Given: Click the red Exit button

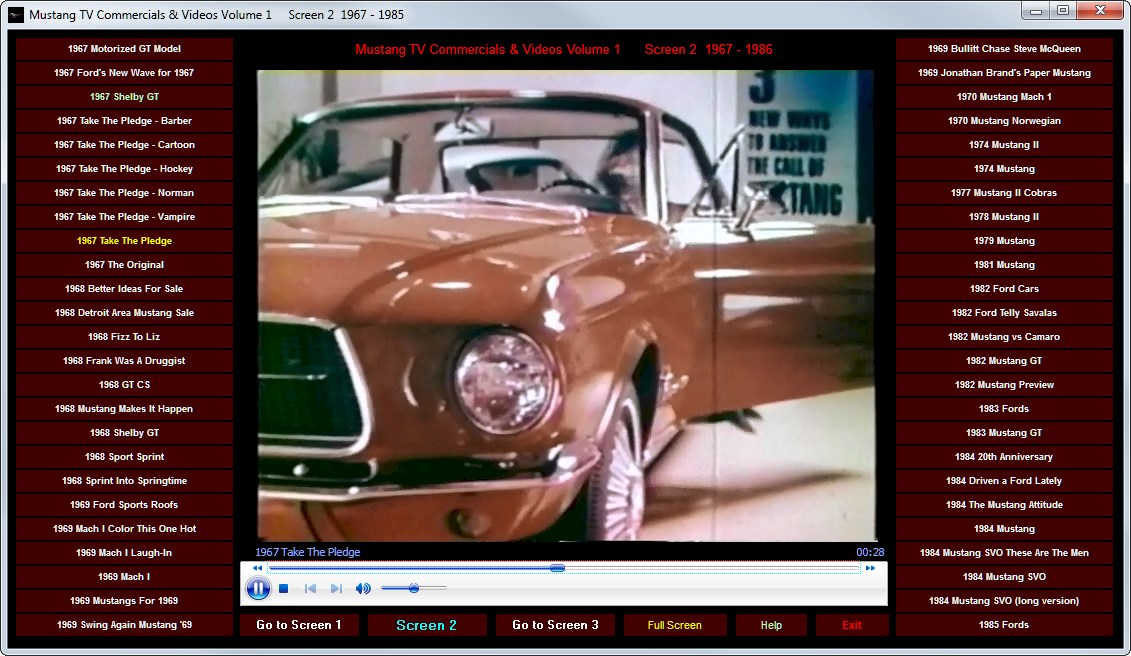Looking at the screenshot, I should coord(852,625).
